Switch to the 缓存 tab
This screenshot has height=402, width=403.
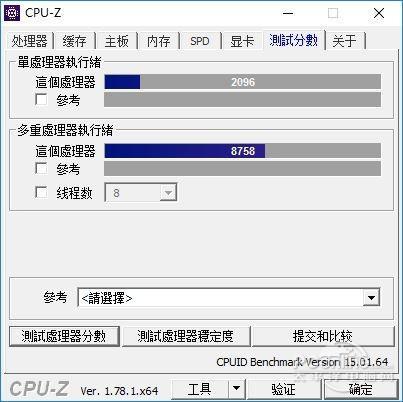[x=74, y=41]
